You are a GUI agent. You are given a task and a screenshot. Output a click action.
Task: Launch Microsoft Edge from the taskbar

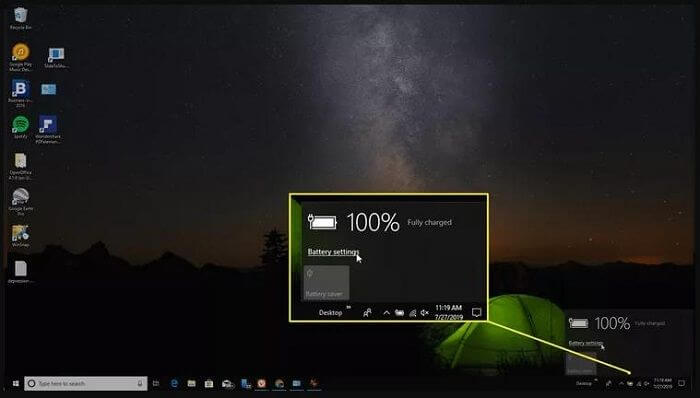pos(174,383)
